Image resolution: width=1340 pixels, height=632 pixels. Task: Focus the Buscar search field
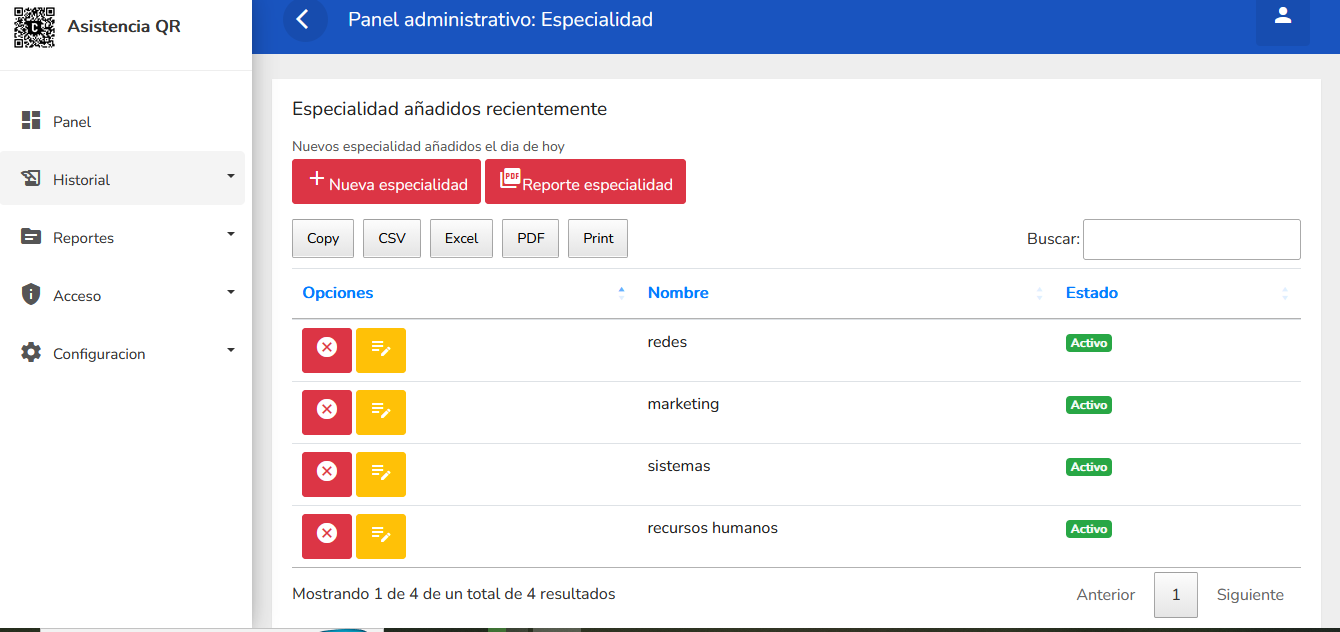click(1191, 240)
